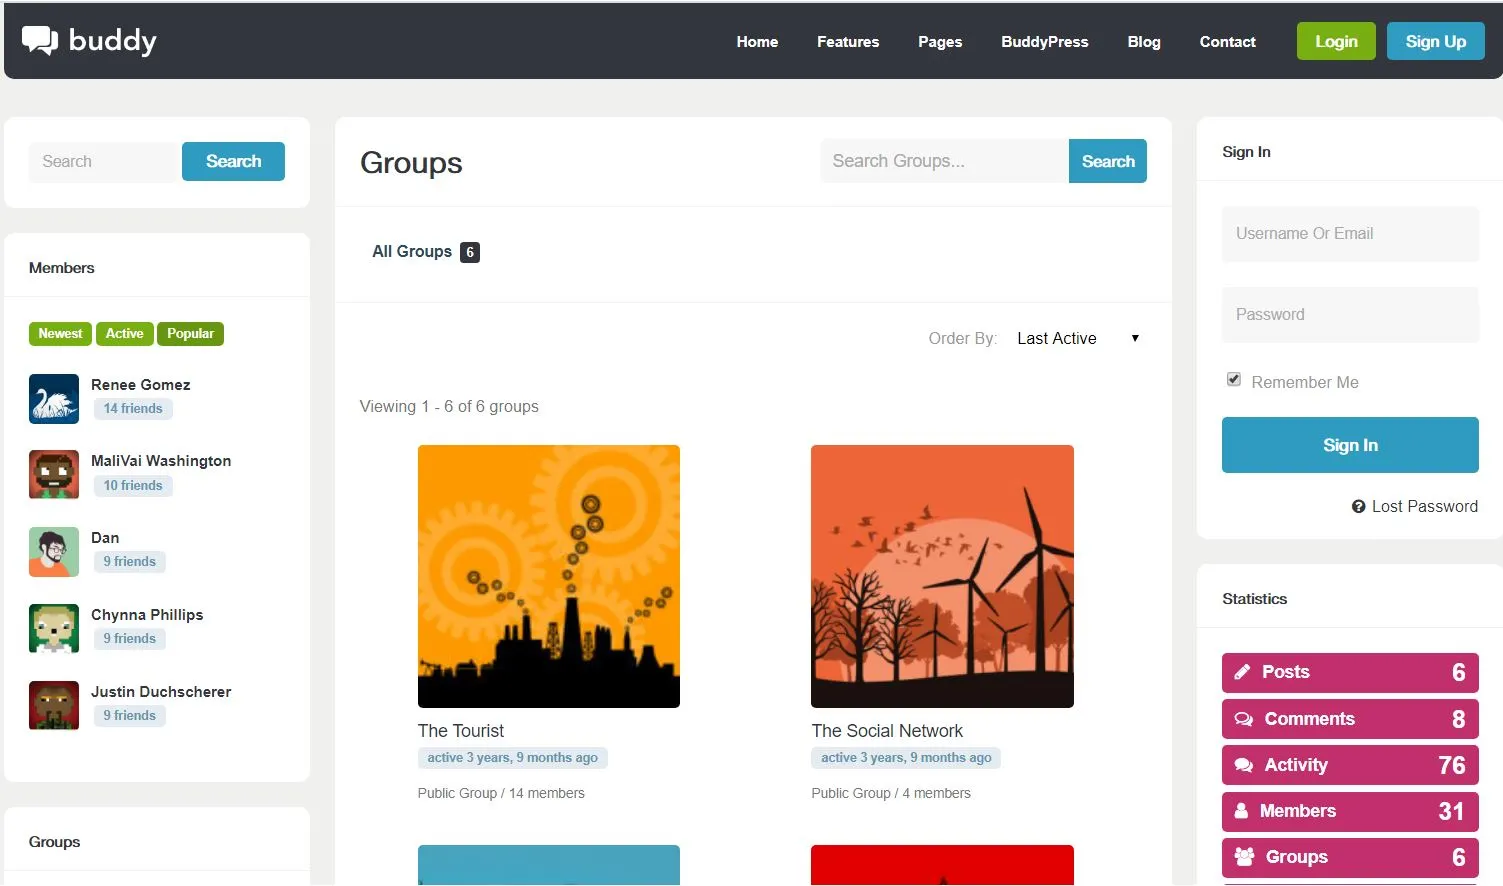The image size is (1503, 886).
Task: Open The Social Network group image
Action: [x=941, y=575]
